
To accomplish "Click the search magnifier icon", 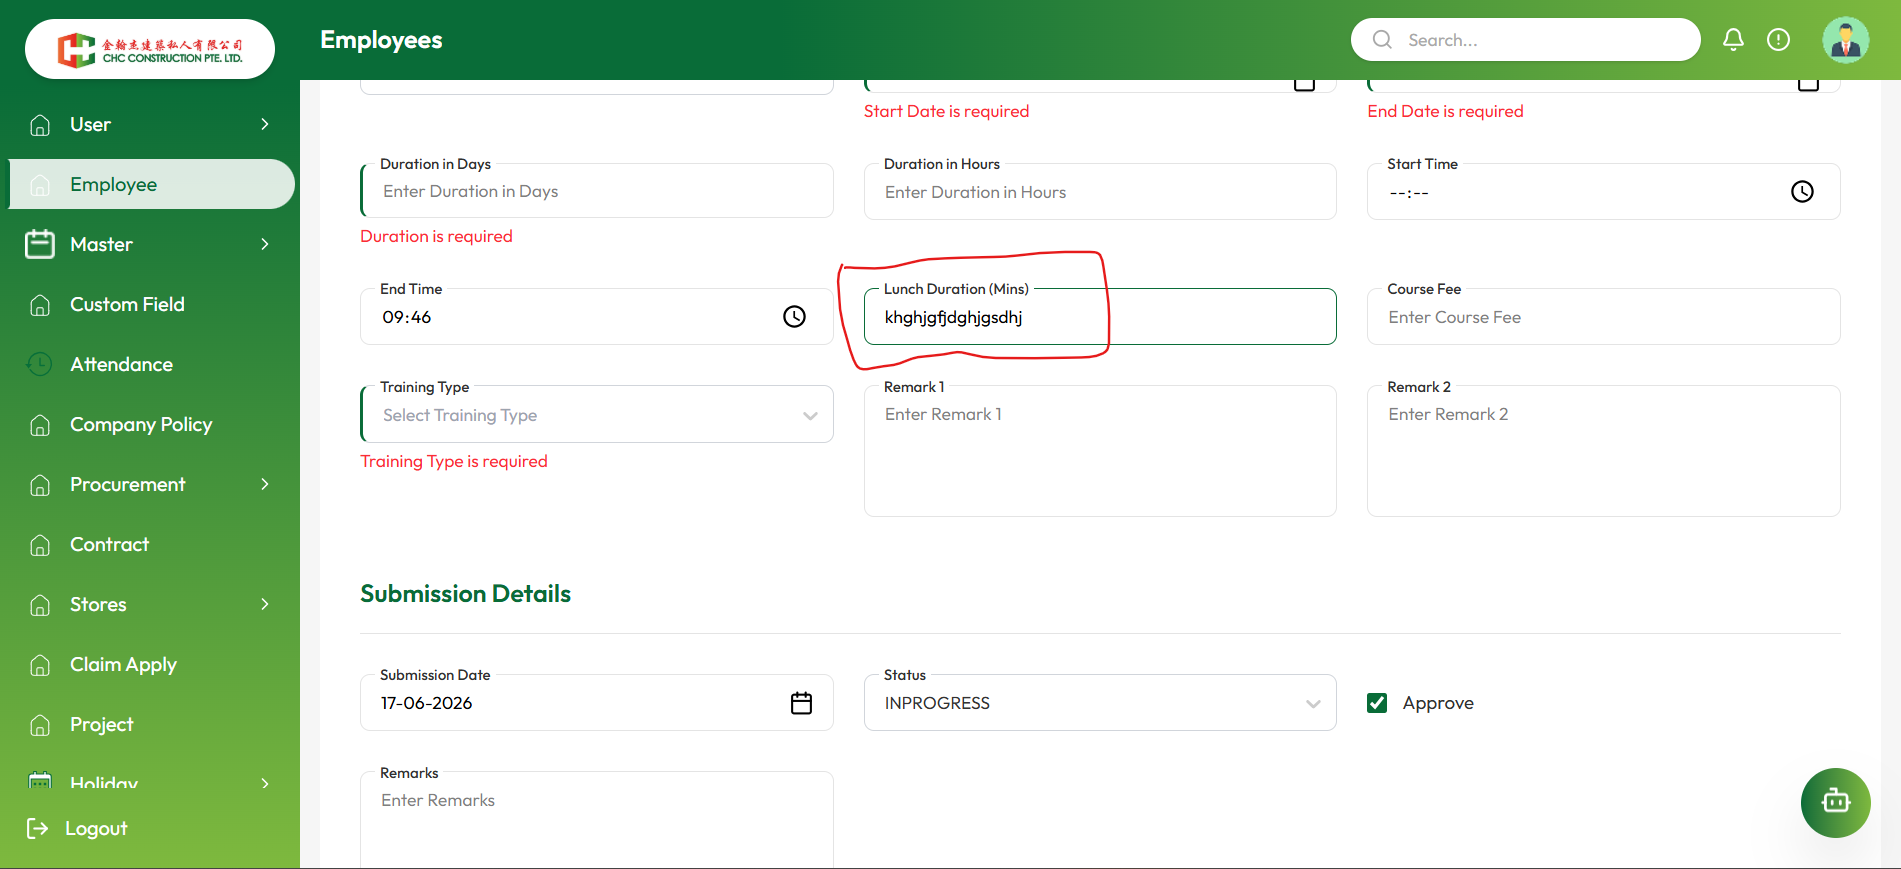I will [x=1382, y=40].
